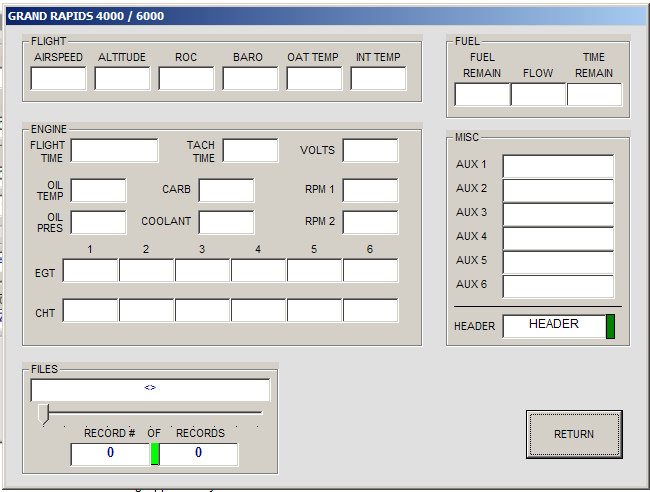
Task: Click the VOLTS field
Action: [x=370, y=150]
